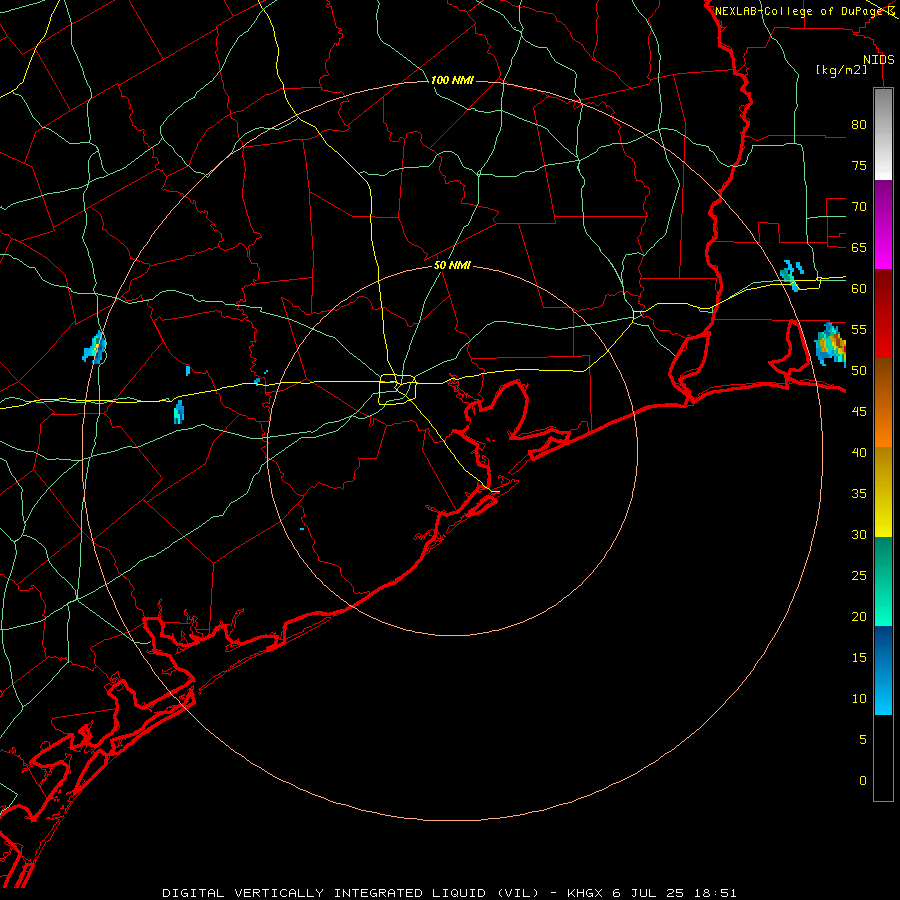Click the 'KHGX 6 JUL 25 18:51' timestamp

[x=651, y=893]
